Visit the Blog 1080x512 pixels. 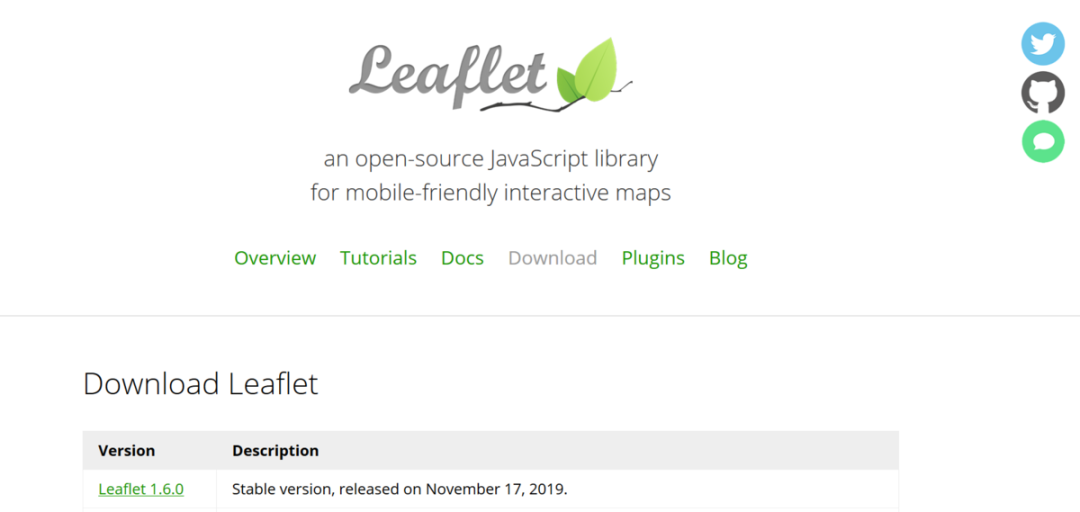coord(728,258)
